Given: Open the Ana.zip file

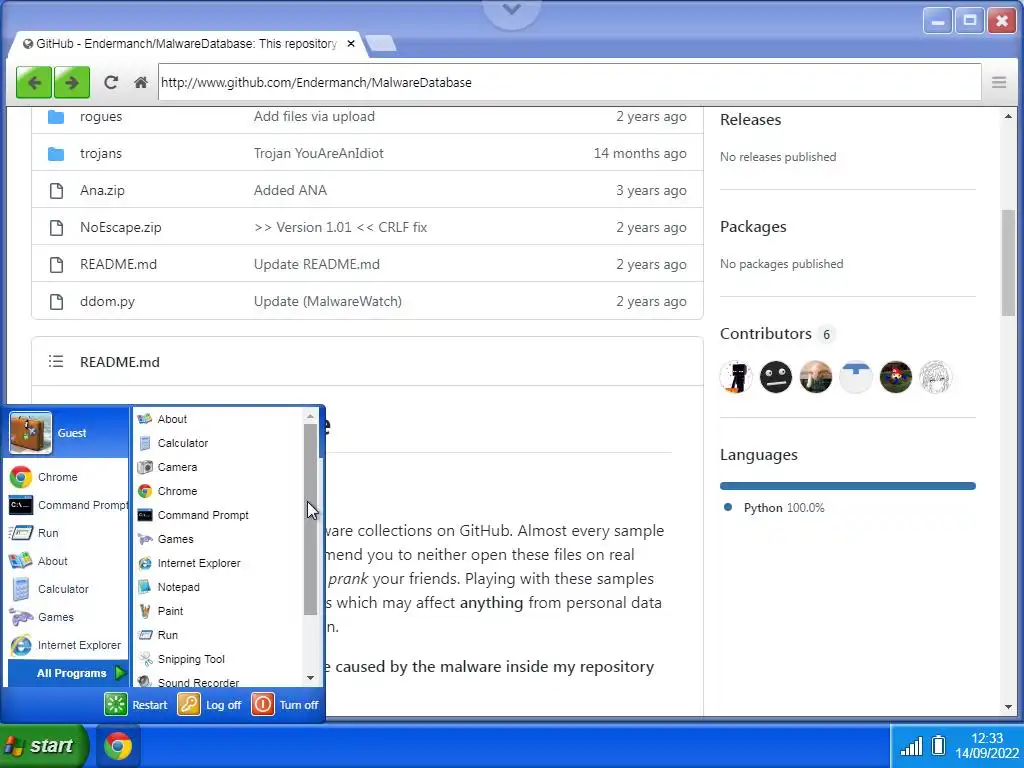Looking at the screenshot, I should point(102,191).
